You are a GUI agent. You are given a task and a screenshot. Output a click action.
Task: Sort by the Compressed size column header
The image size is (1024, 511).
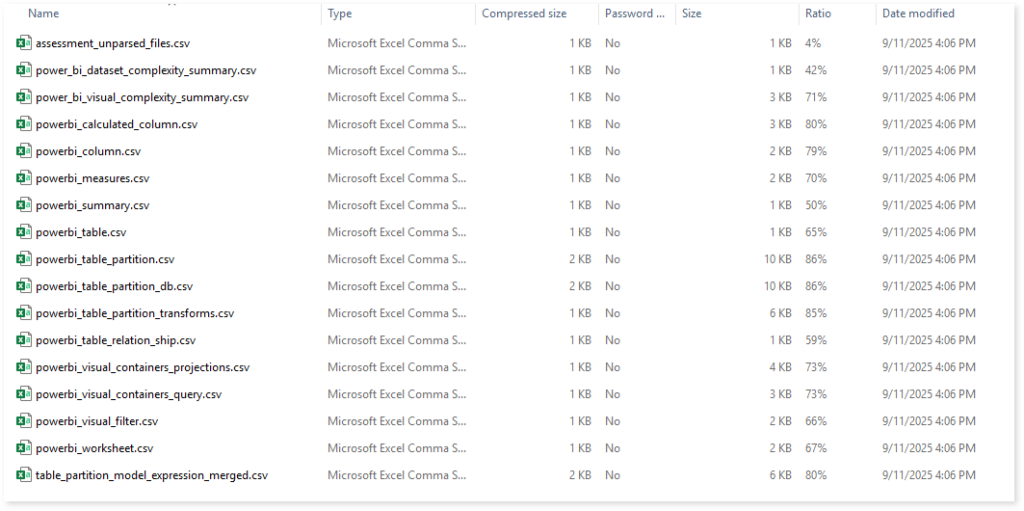pyautogui.click(x=524, y=13)
